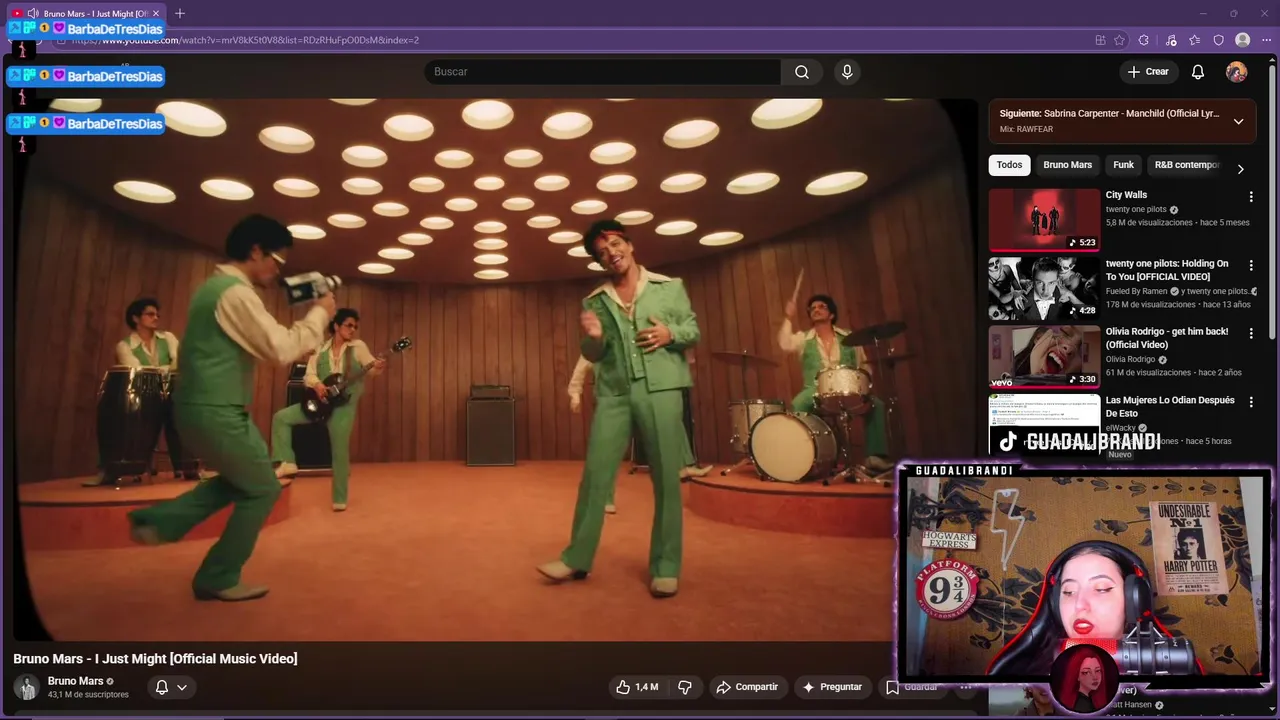Open the Bruno Mars channel name link
Screen dimensions: 1280x720
pyautogui.click(x=75, y=681)
